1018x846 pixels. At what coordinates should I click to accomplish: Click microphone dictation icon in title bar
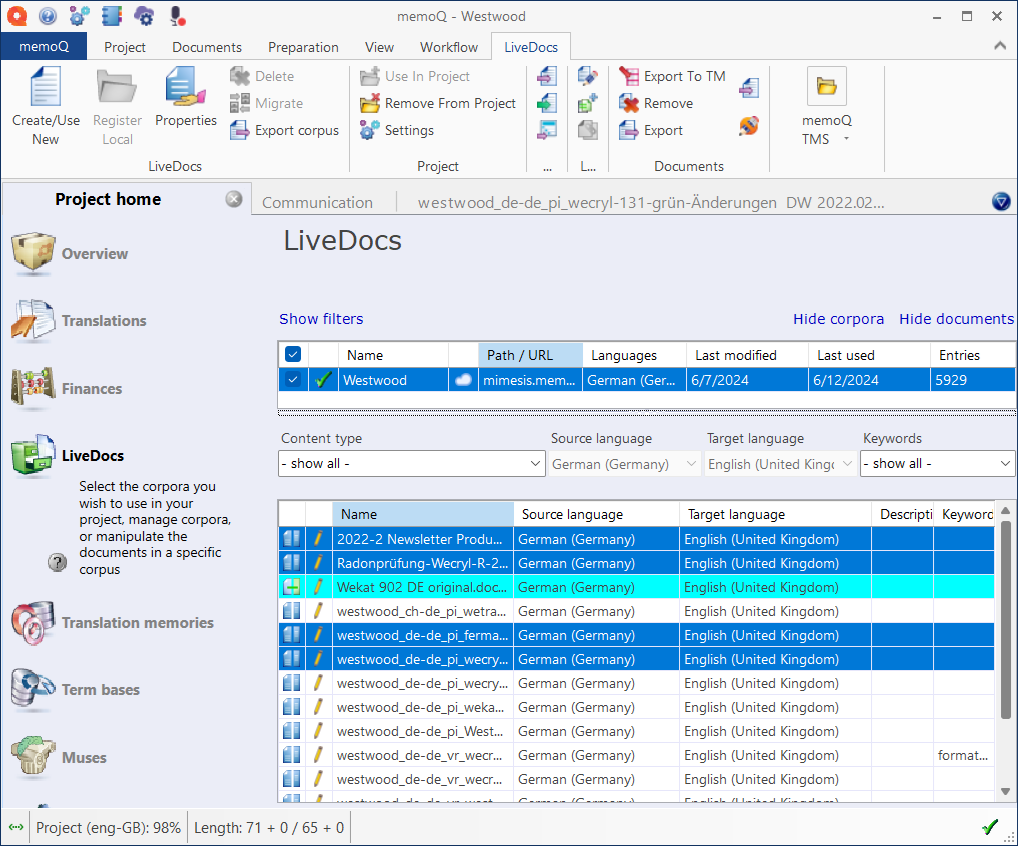point(177,16)
